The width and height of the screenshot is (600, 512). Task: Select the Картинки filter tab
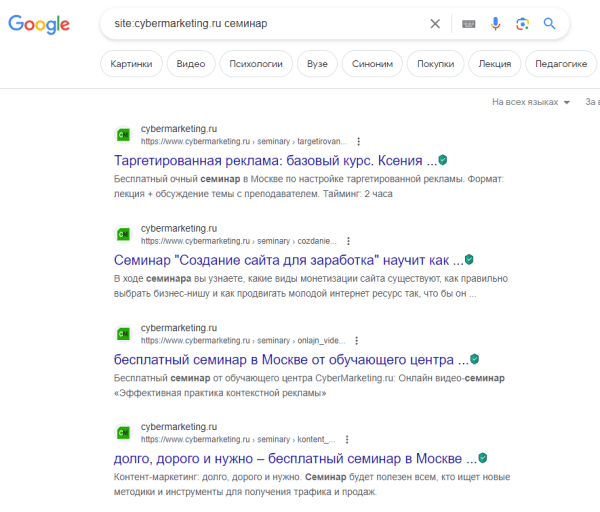[132, 64]
